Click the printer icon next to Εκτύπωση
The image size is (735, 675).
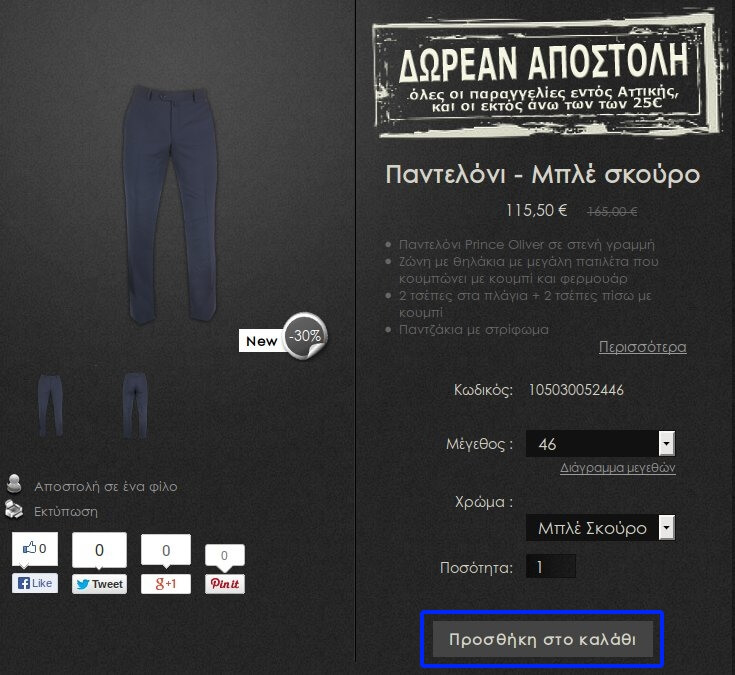[14, 510]
